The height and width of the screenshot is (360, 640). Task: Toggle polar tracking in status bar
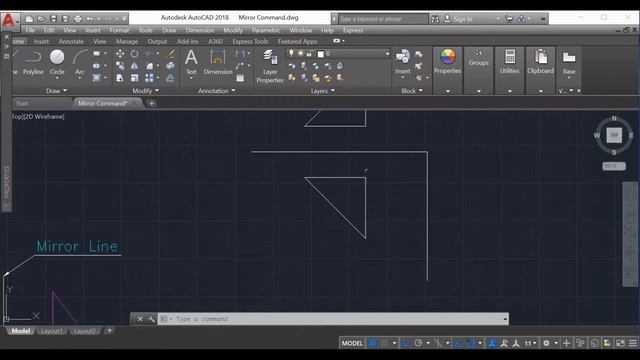click(418, 343)
